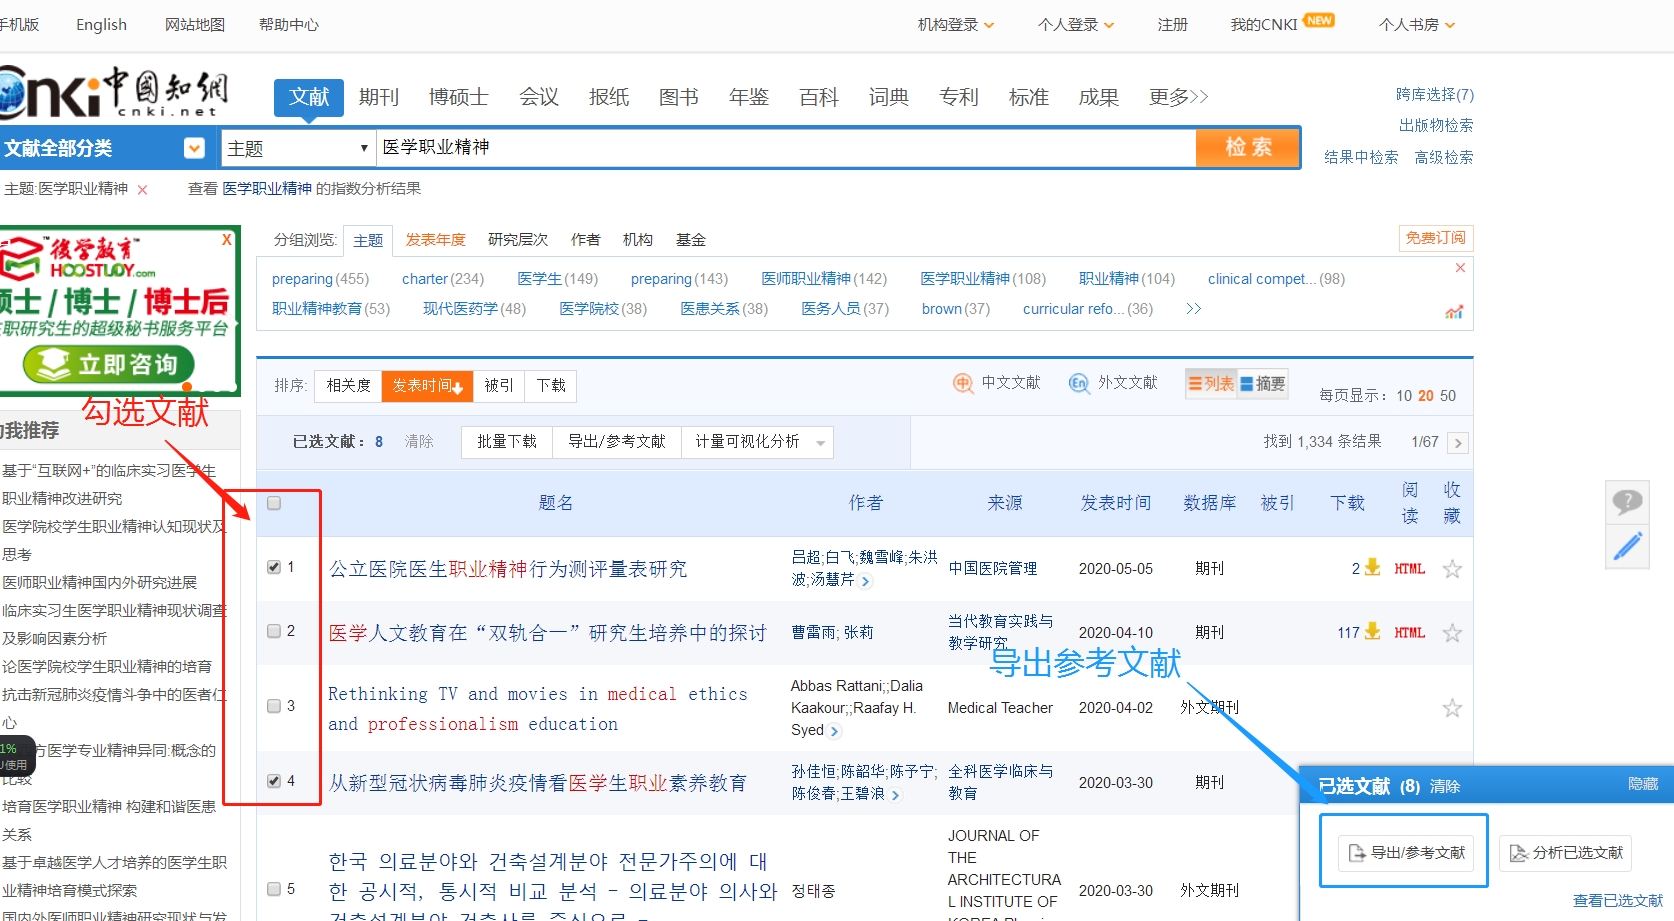The image size is (1674, 921).
Task: Uncheck the checkbox for result 1
Action: point(272,566)
